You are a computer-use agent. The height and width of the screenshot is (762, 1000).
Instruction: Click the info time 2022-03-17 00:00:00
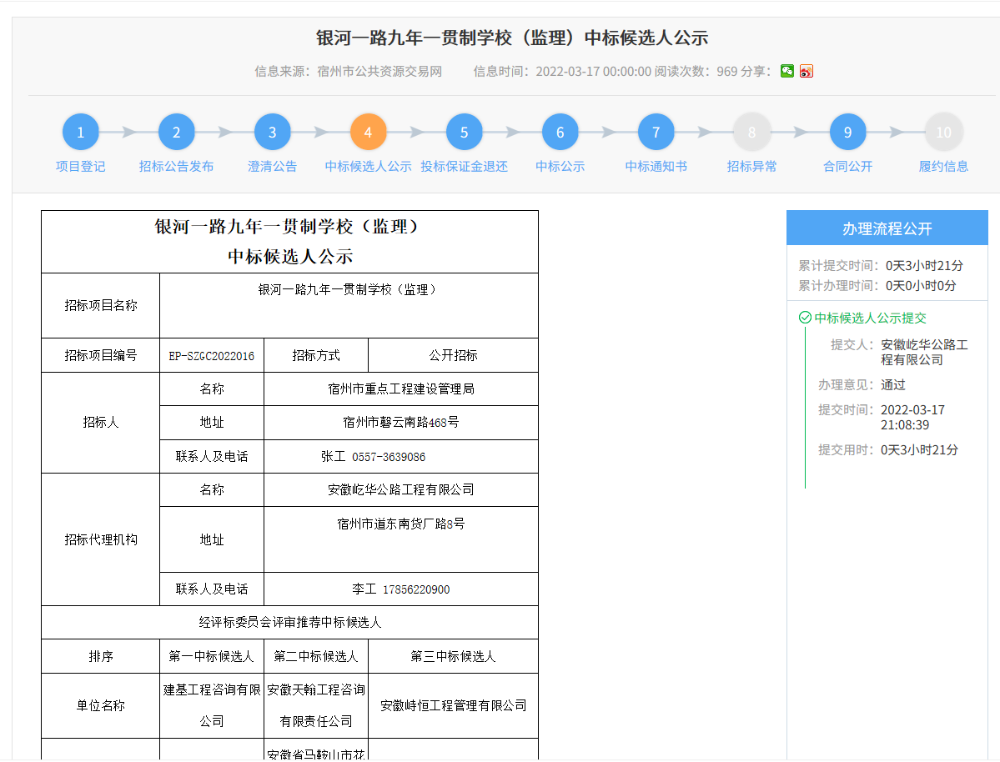click(x=593, y=71)
